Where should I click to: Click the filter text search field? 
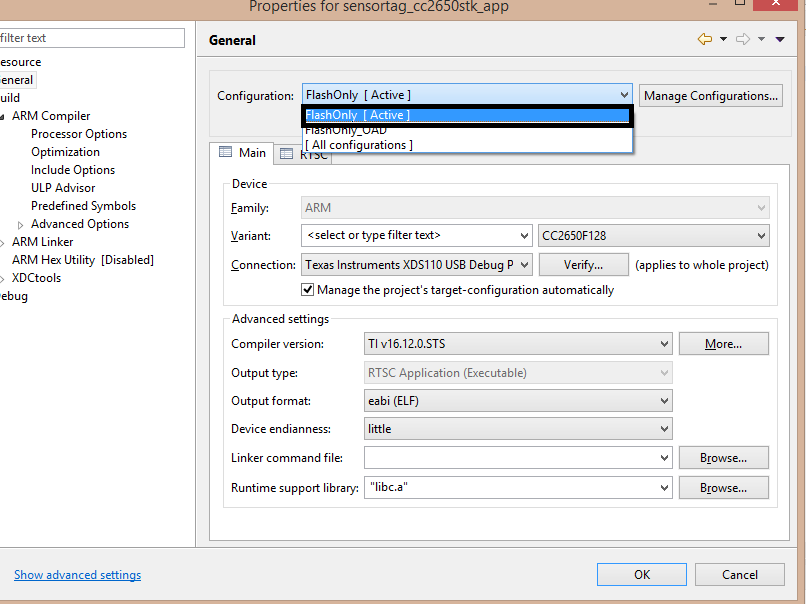click(x=90, y=38)
